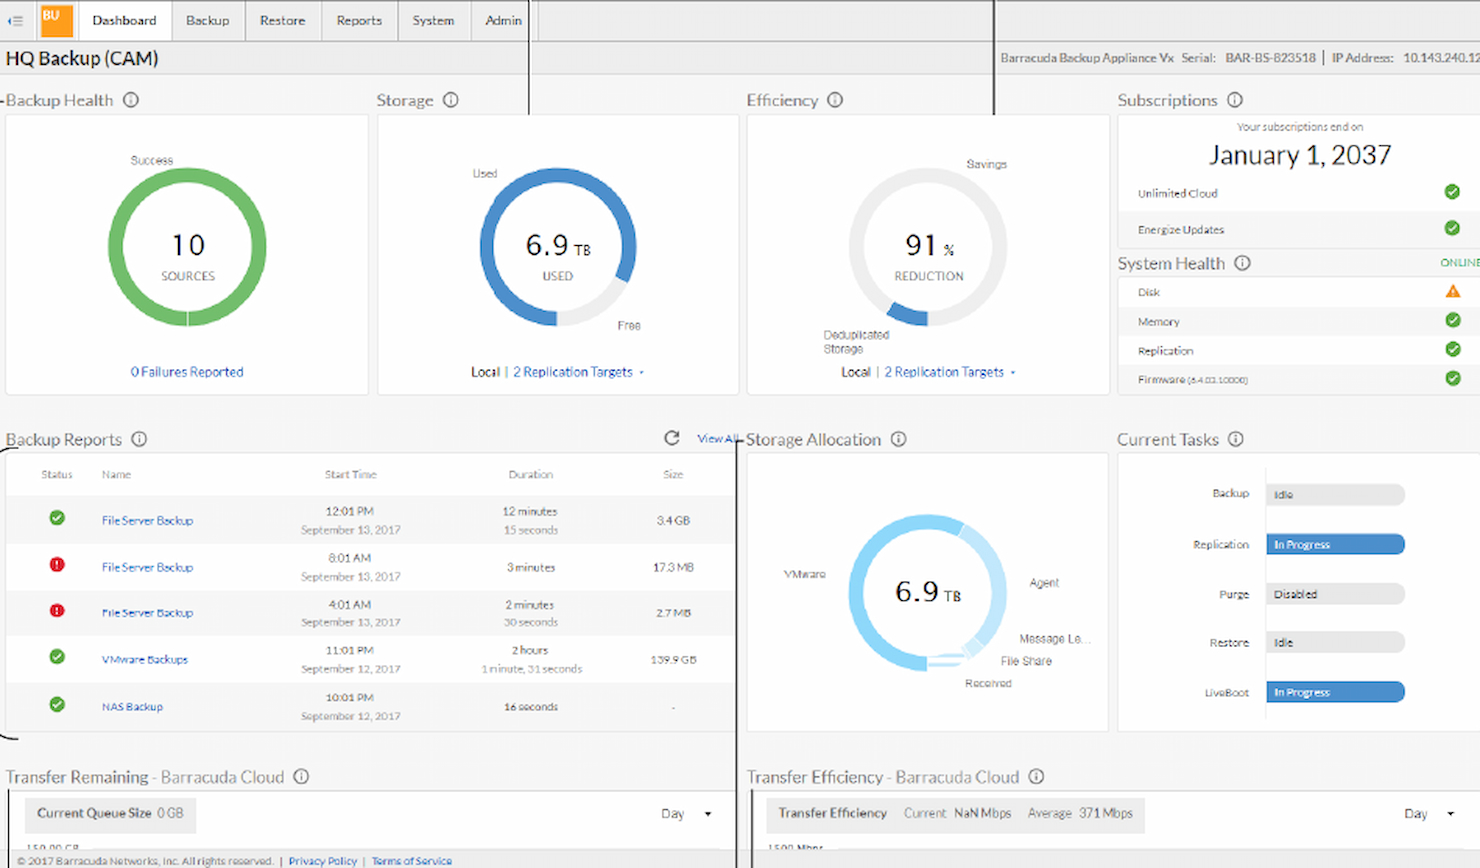Click error status icon for 8:01 AM backup
1480x868 pixels.
click(x=57, y=565)
